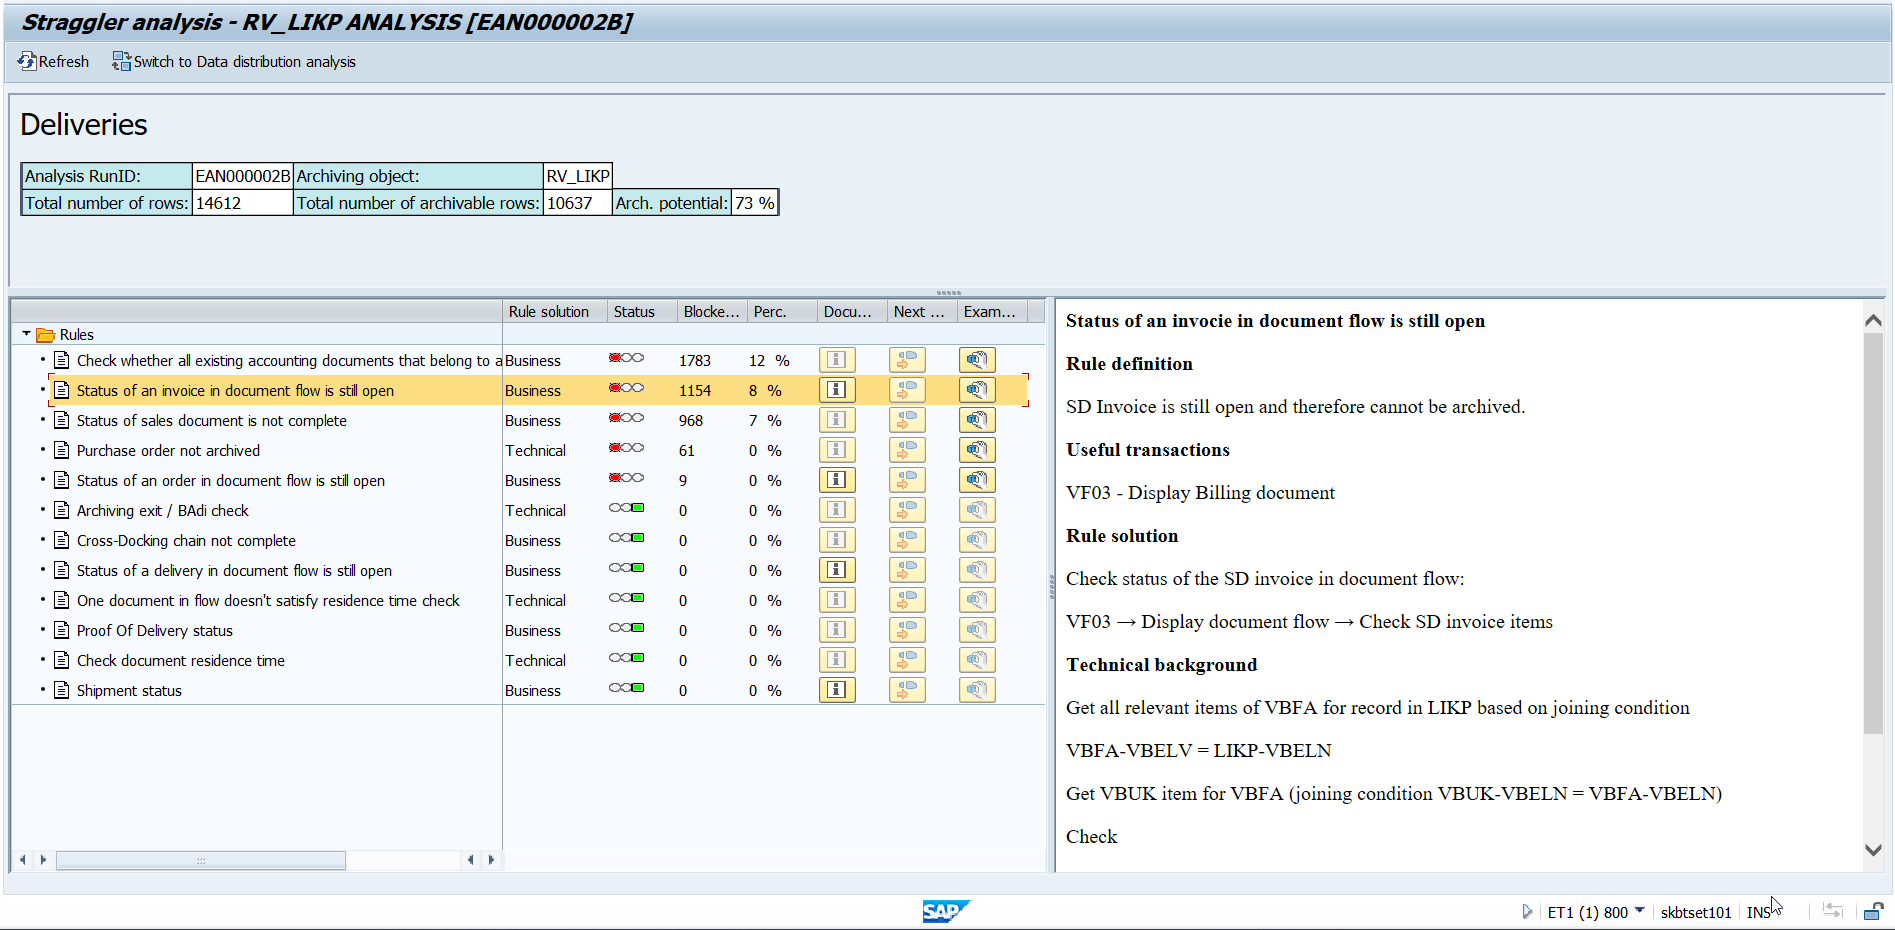Click Next step icon for accounting documents rule
The height and width of the screenshot is (930, 1895).
907,360
